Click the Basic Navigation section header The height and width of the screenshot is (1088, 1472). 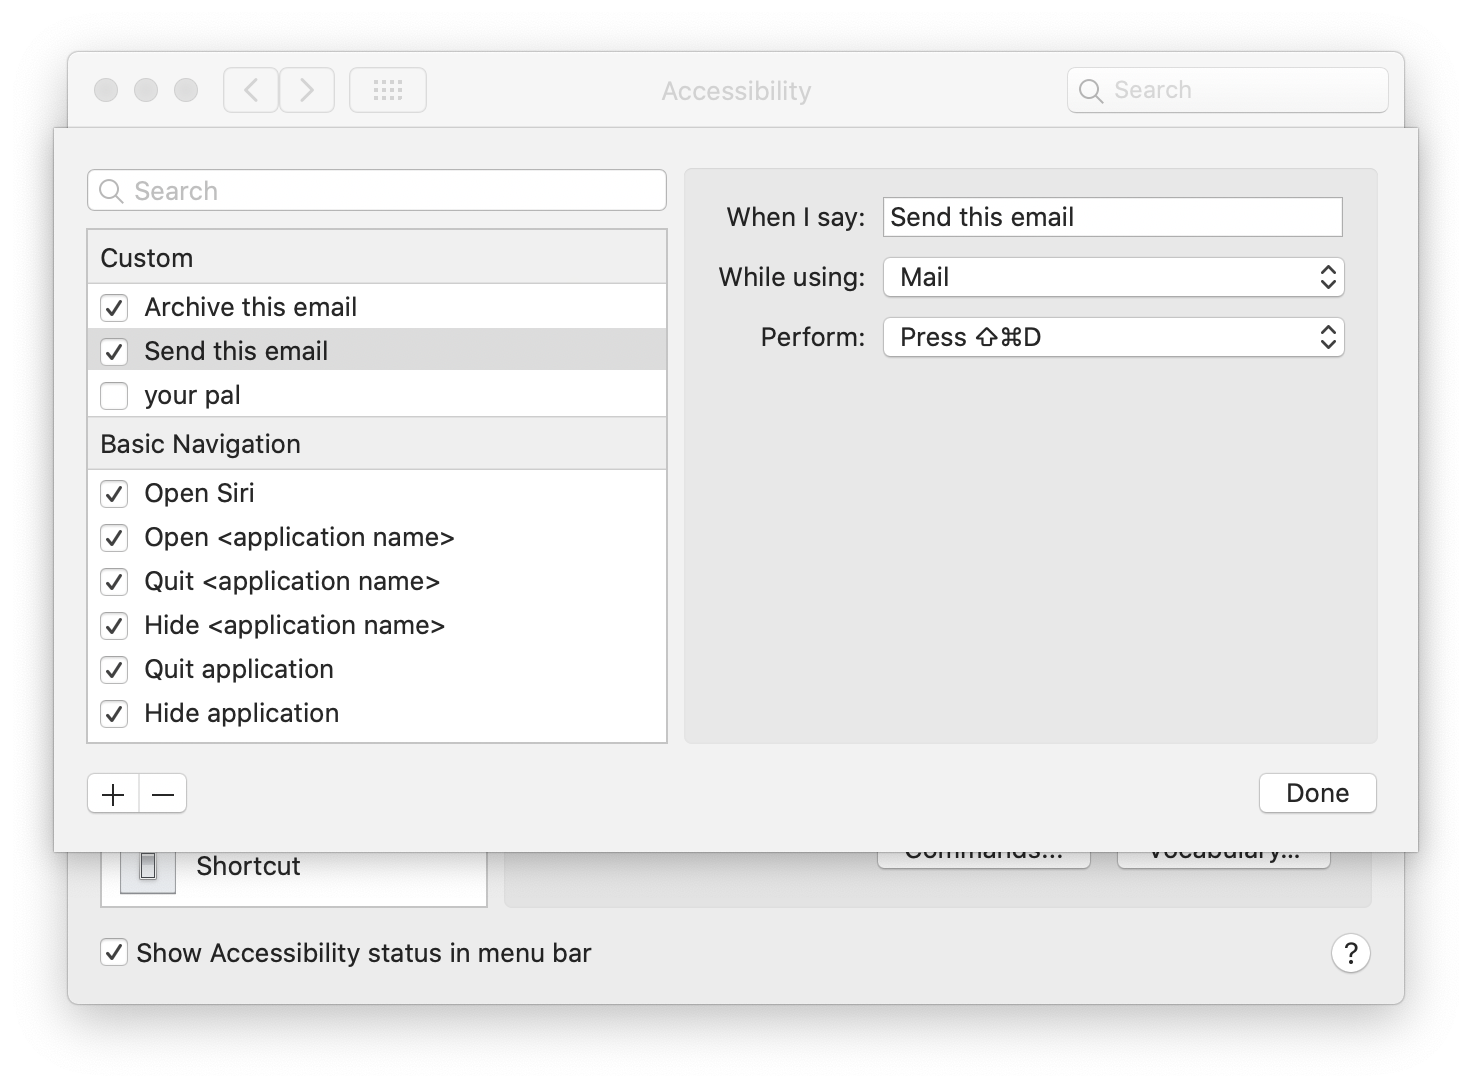(x=377, y=444)
